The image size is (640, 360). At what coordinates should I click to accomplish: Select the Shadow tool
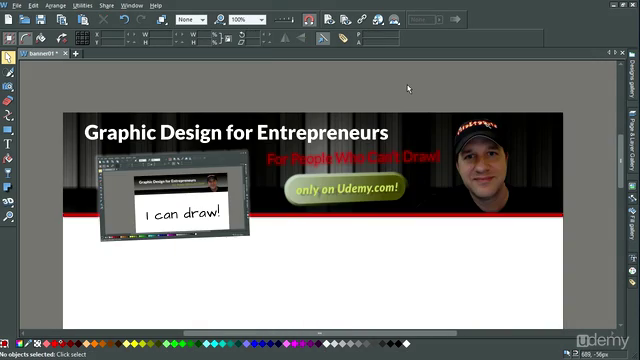pos(8,187)
